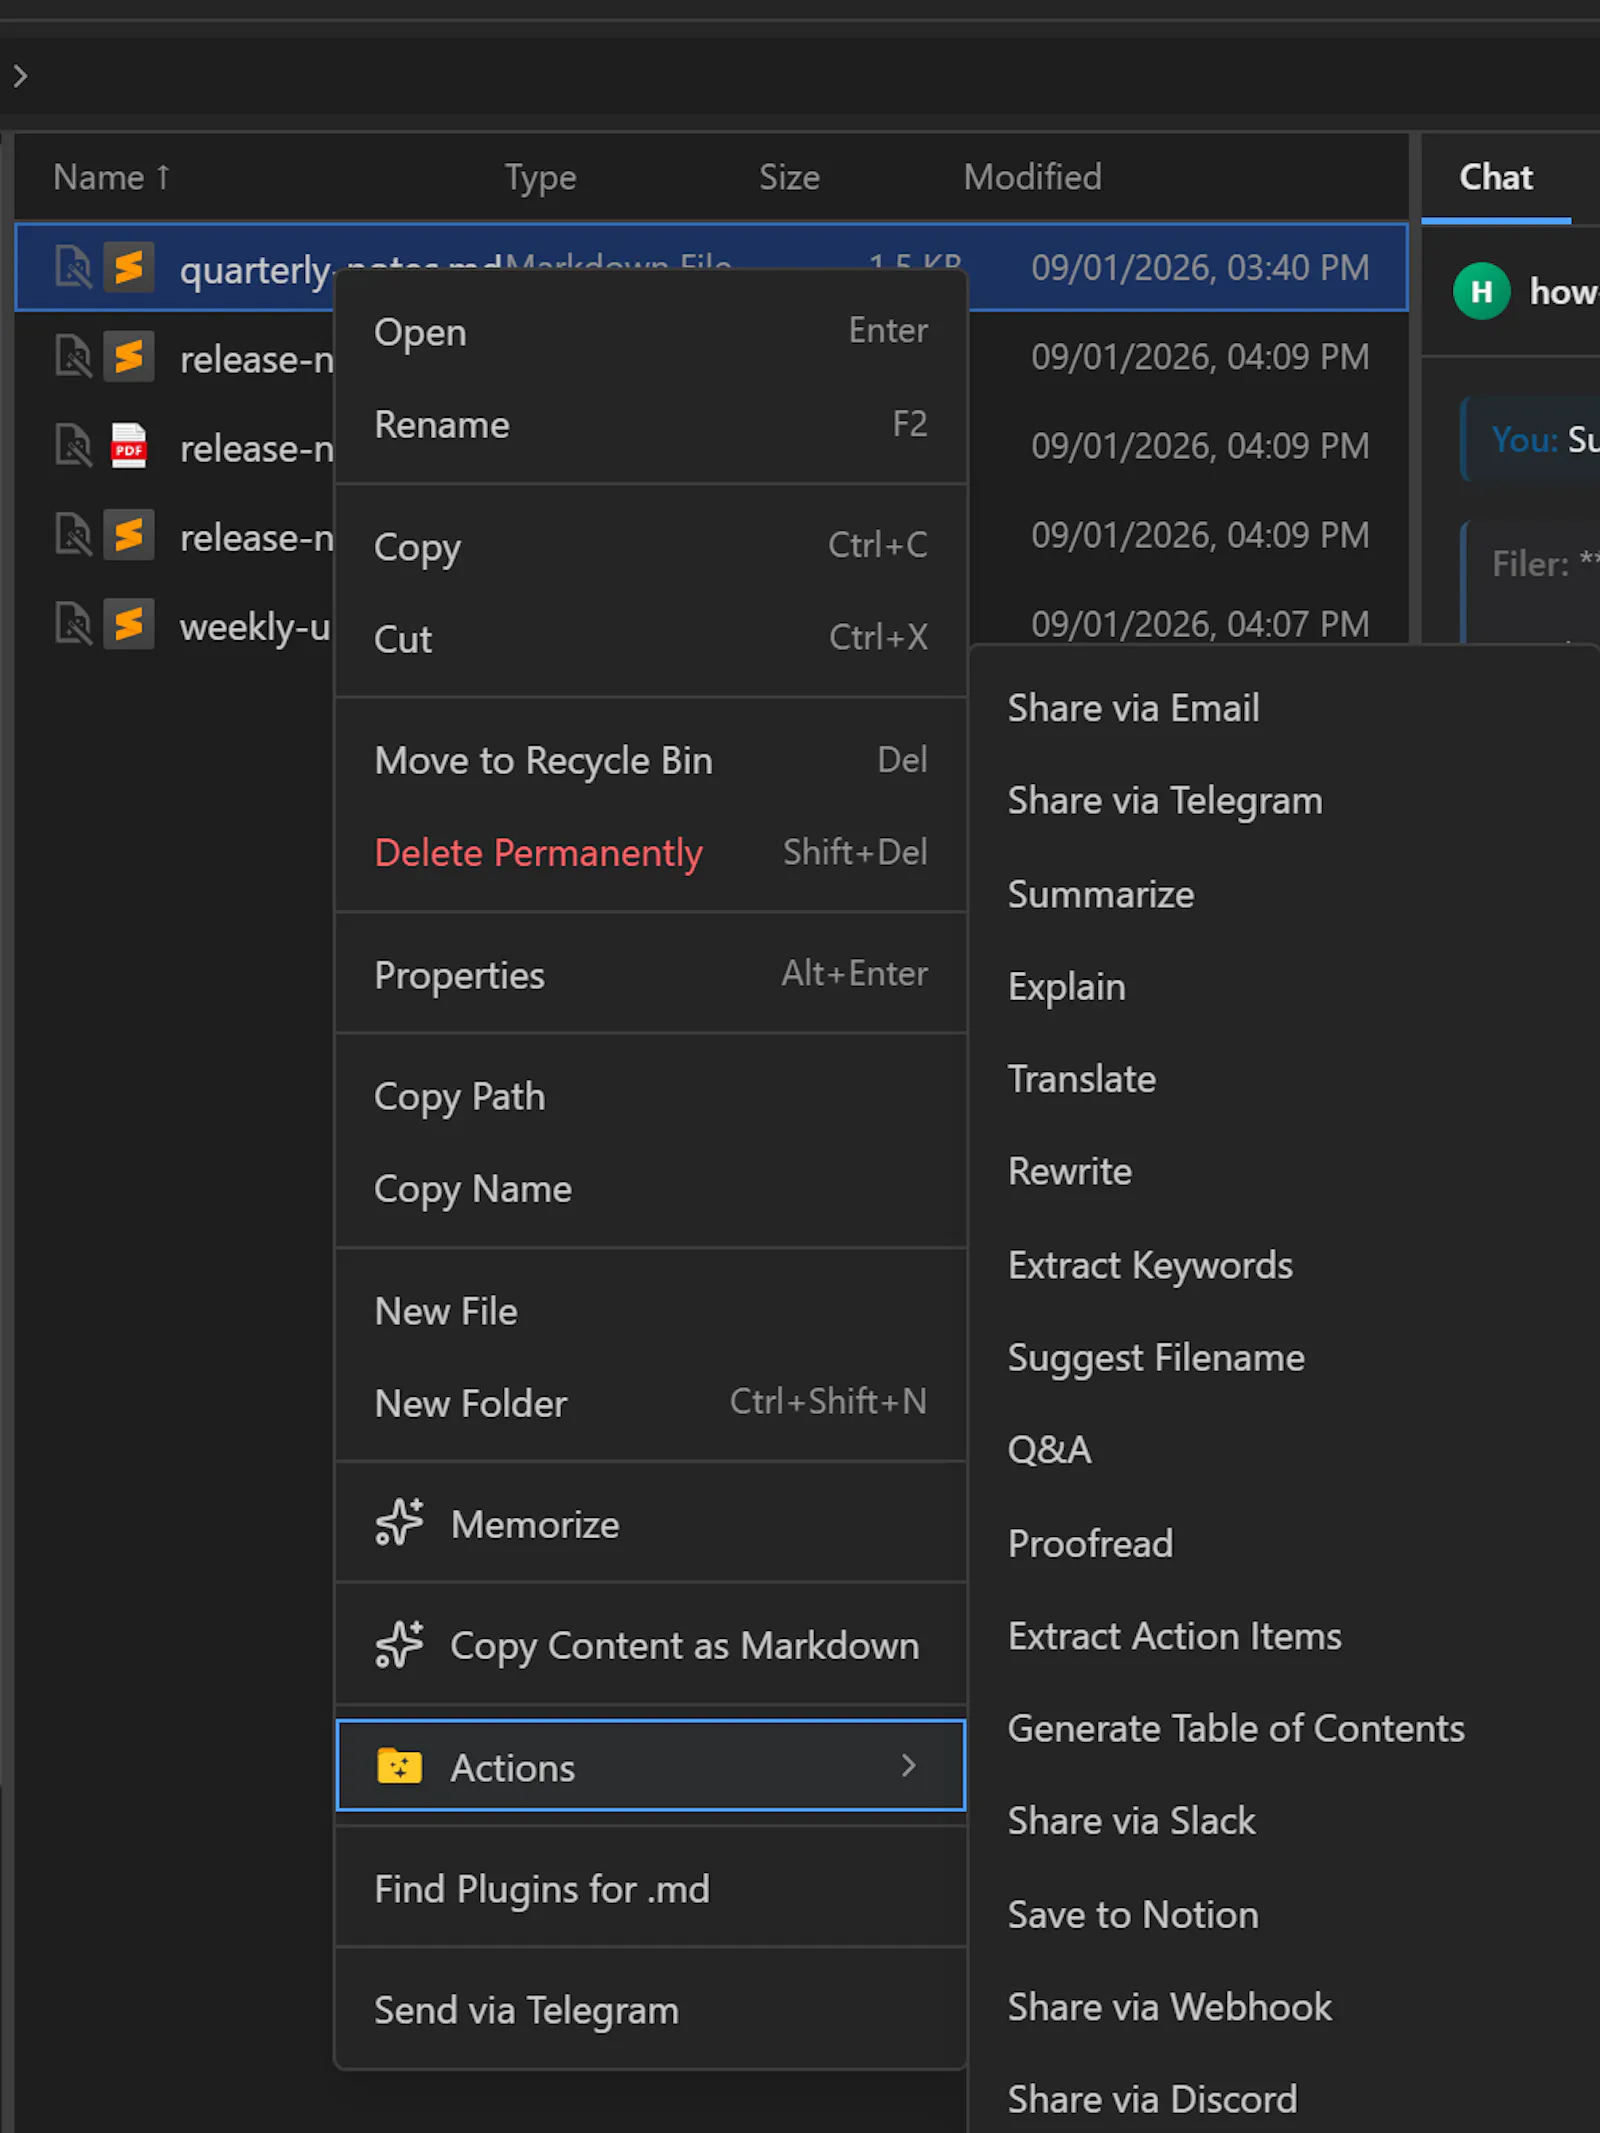Select the quarterly notes file row
Viewport: 1600px width, 2133px height.
pos(711,267)
